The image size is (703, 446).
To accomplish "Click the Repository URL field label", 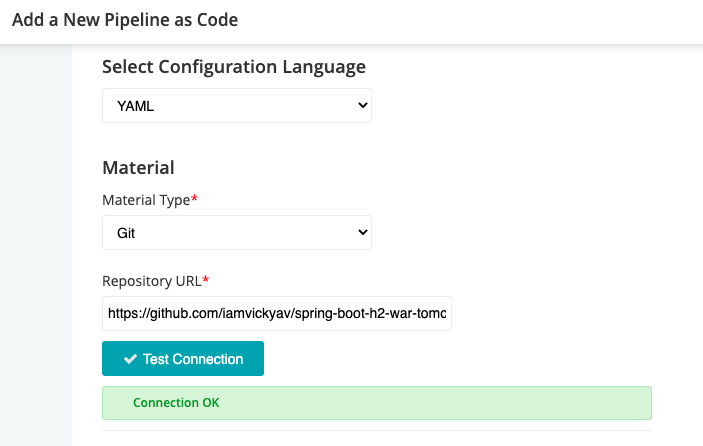I will [x=151, y=281].
